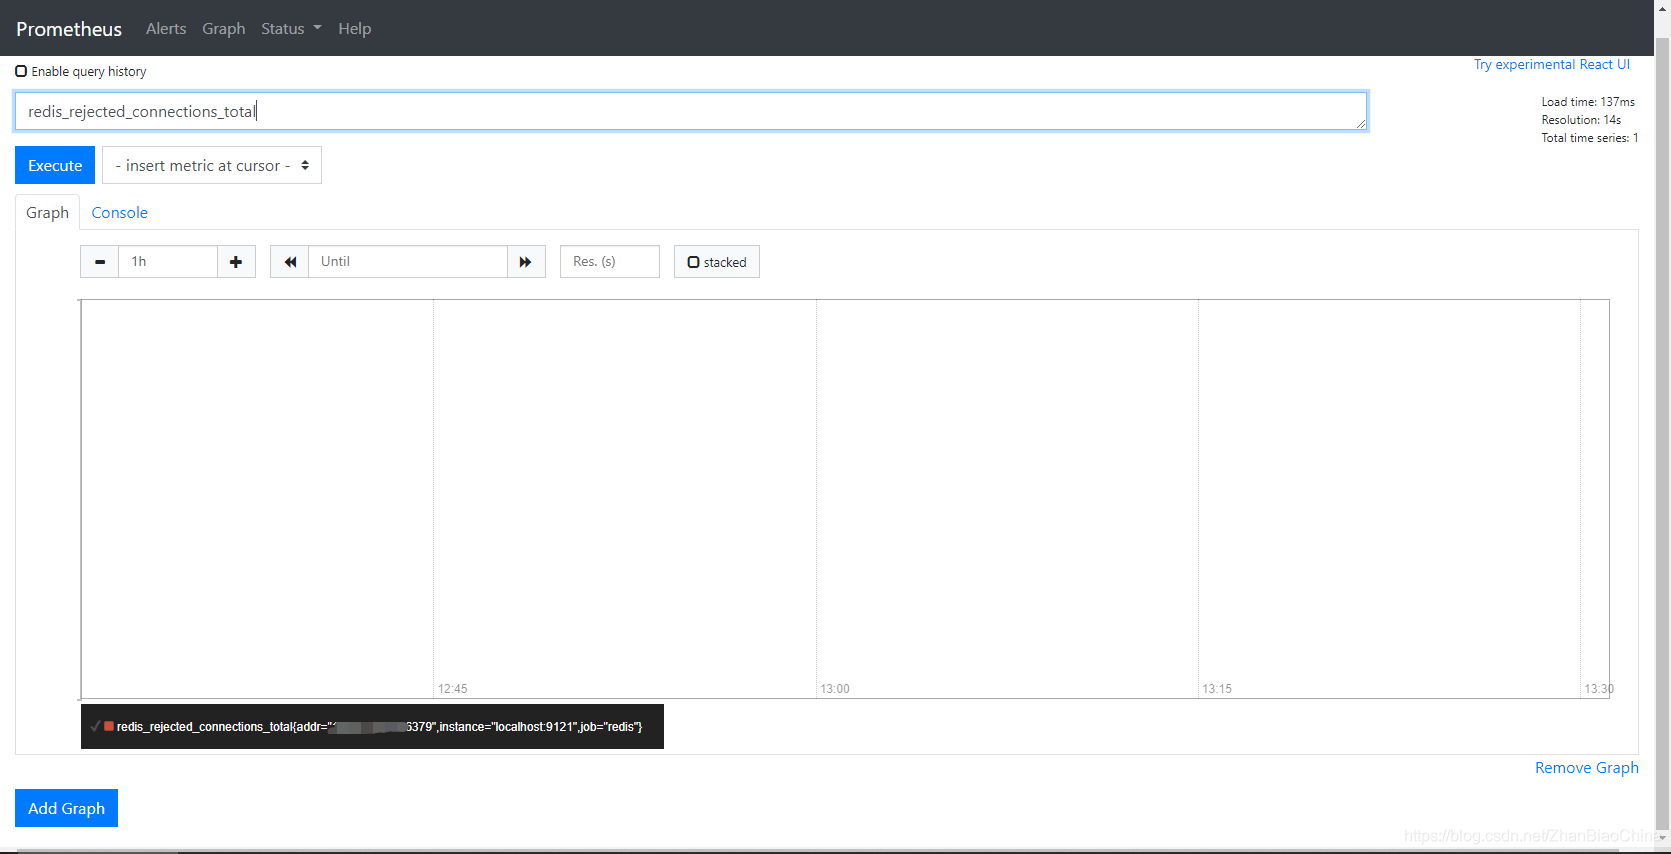Enable query history checkbox
This screenshot has height=854, width=1671.
21,71
